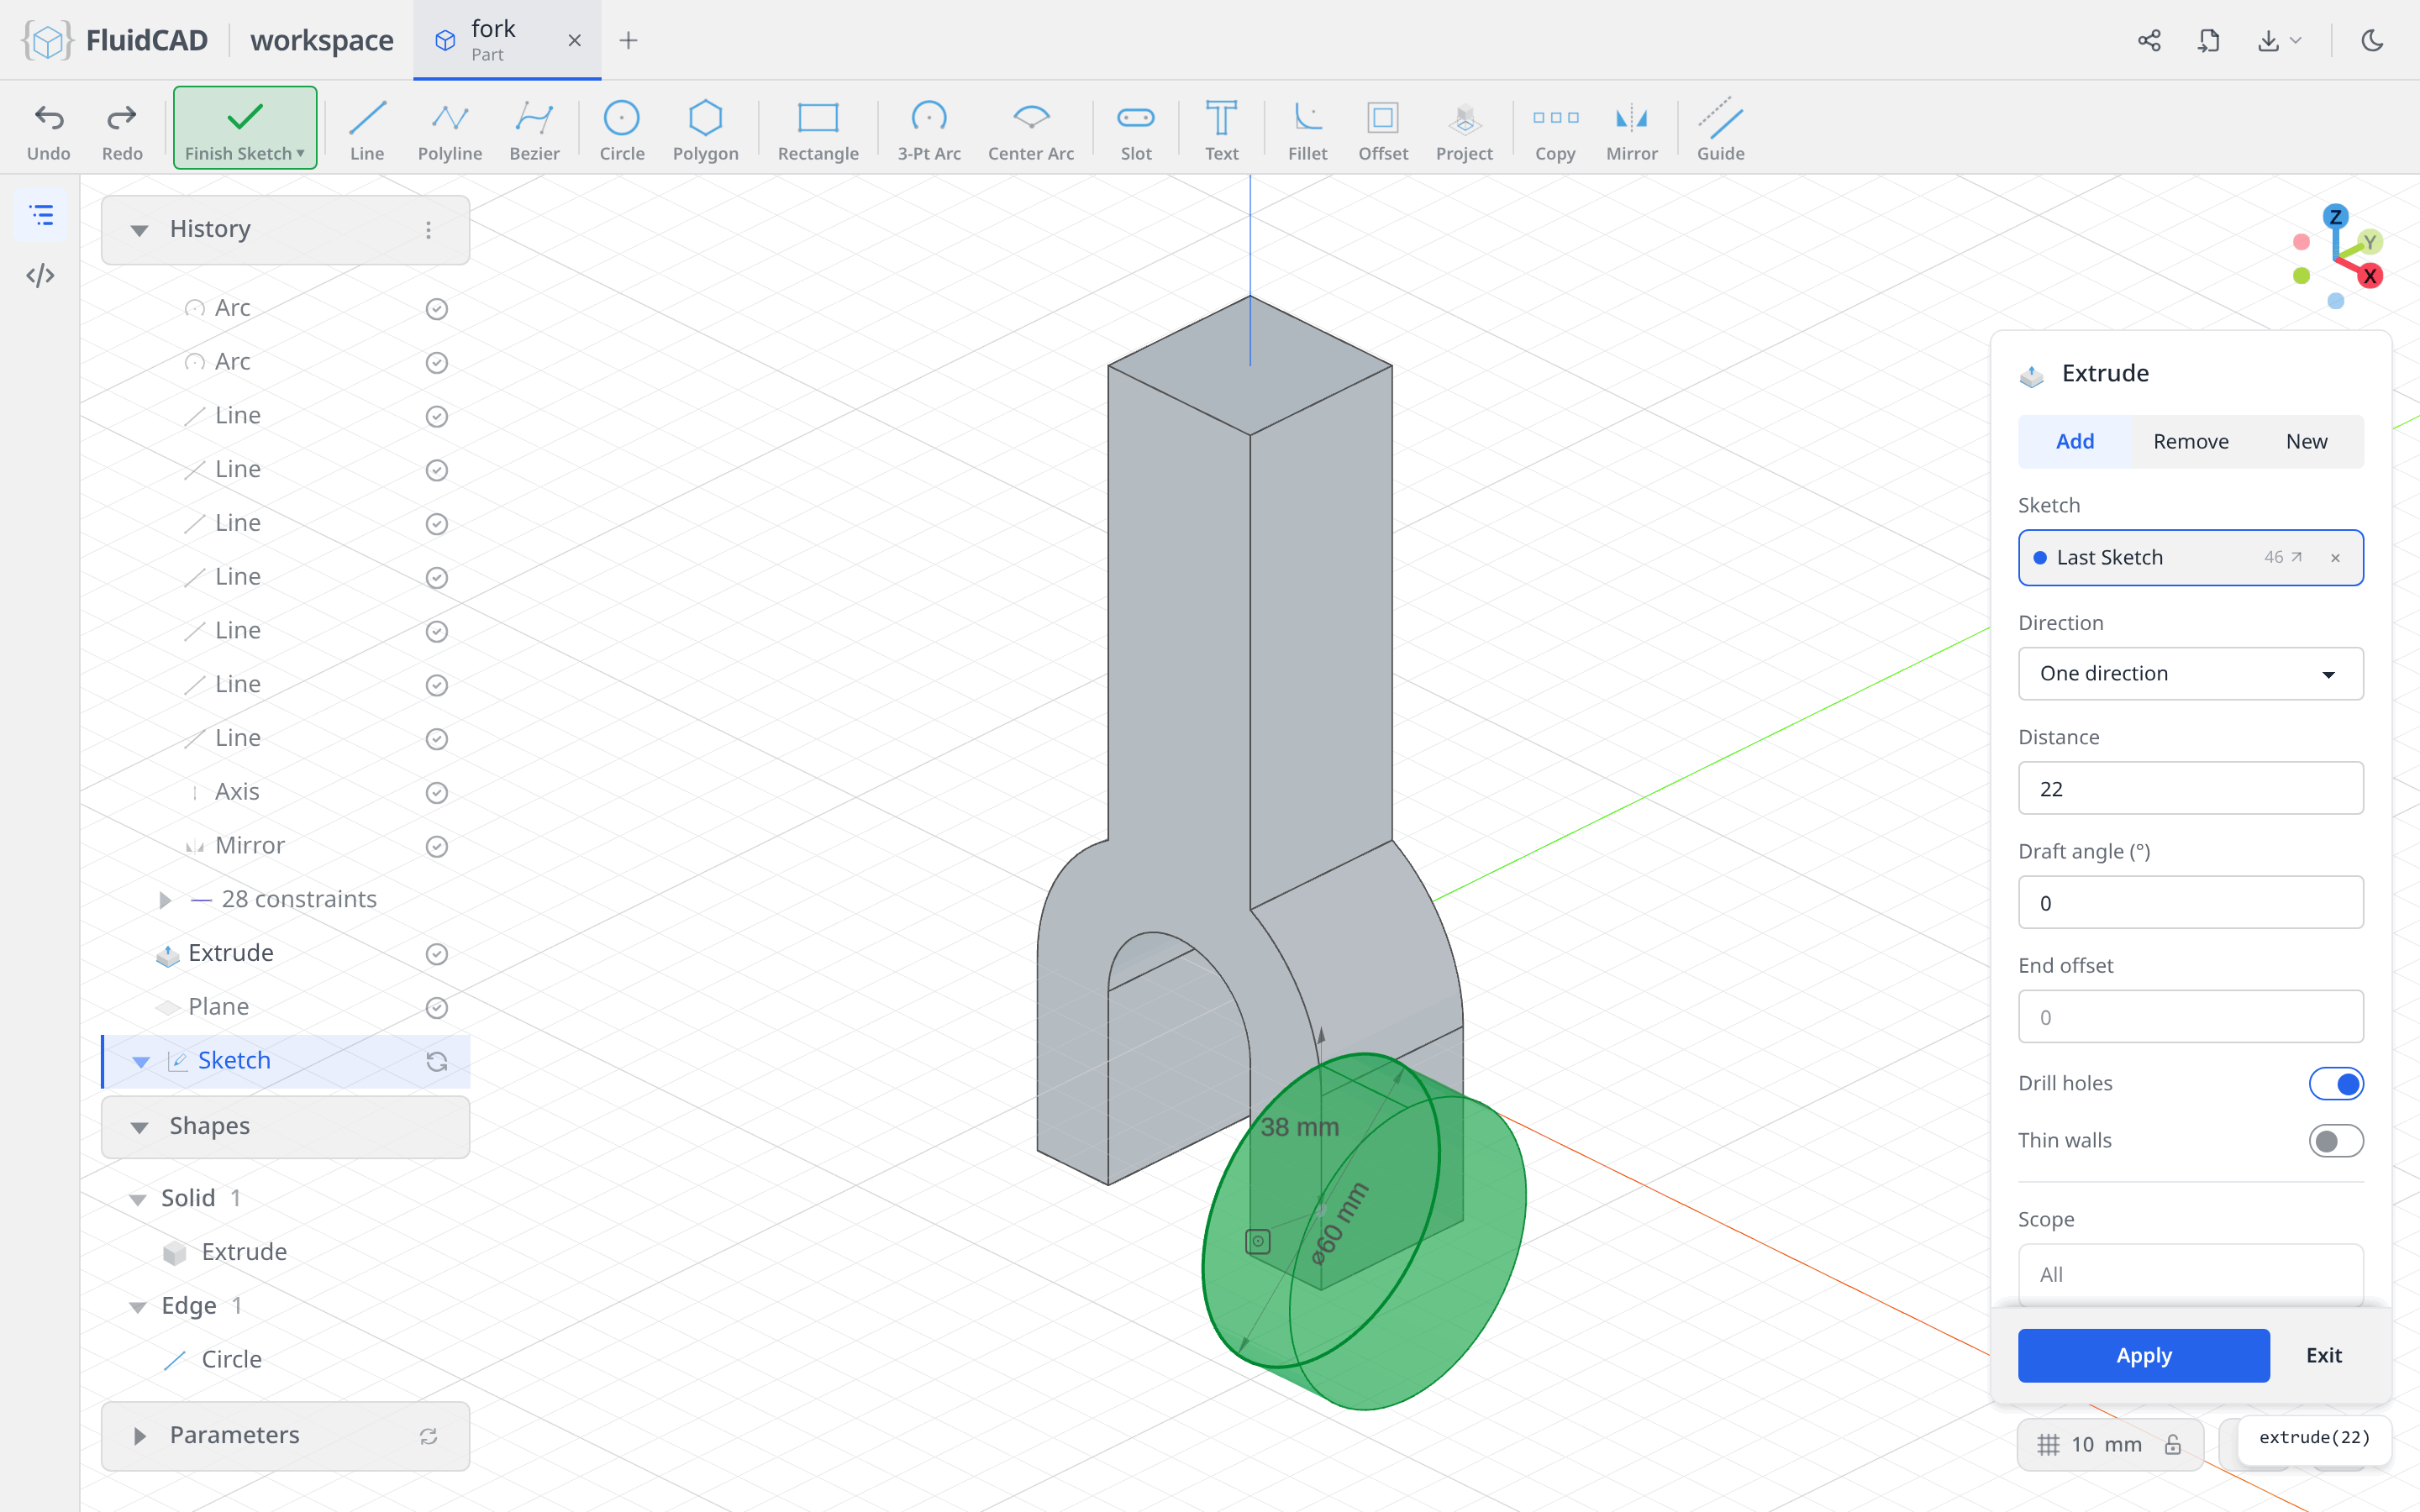The width and height of the screenshot is (2420, 1512).
Task: Open the code view sidebar icon
Action: [40, 275]
